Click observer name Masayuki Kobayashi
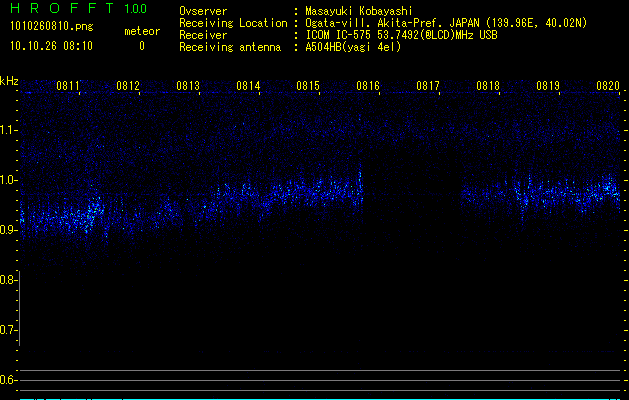Viewport: 629px width, 400px height. (359, 11)
